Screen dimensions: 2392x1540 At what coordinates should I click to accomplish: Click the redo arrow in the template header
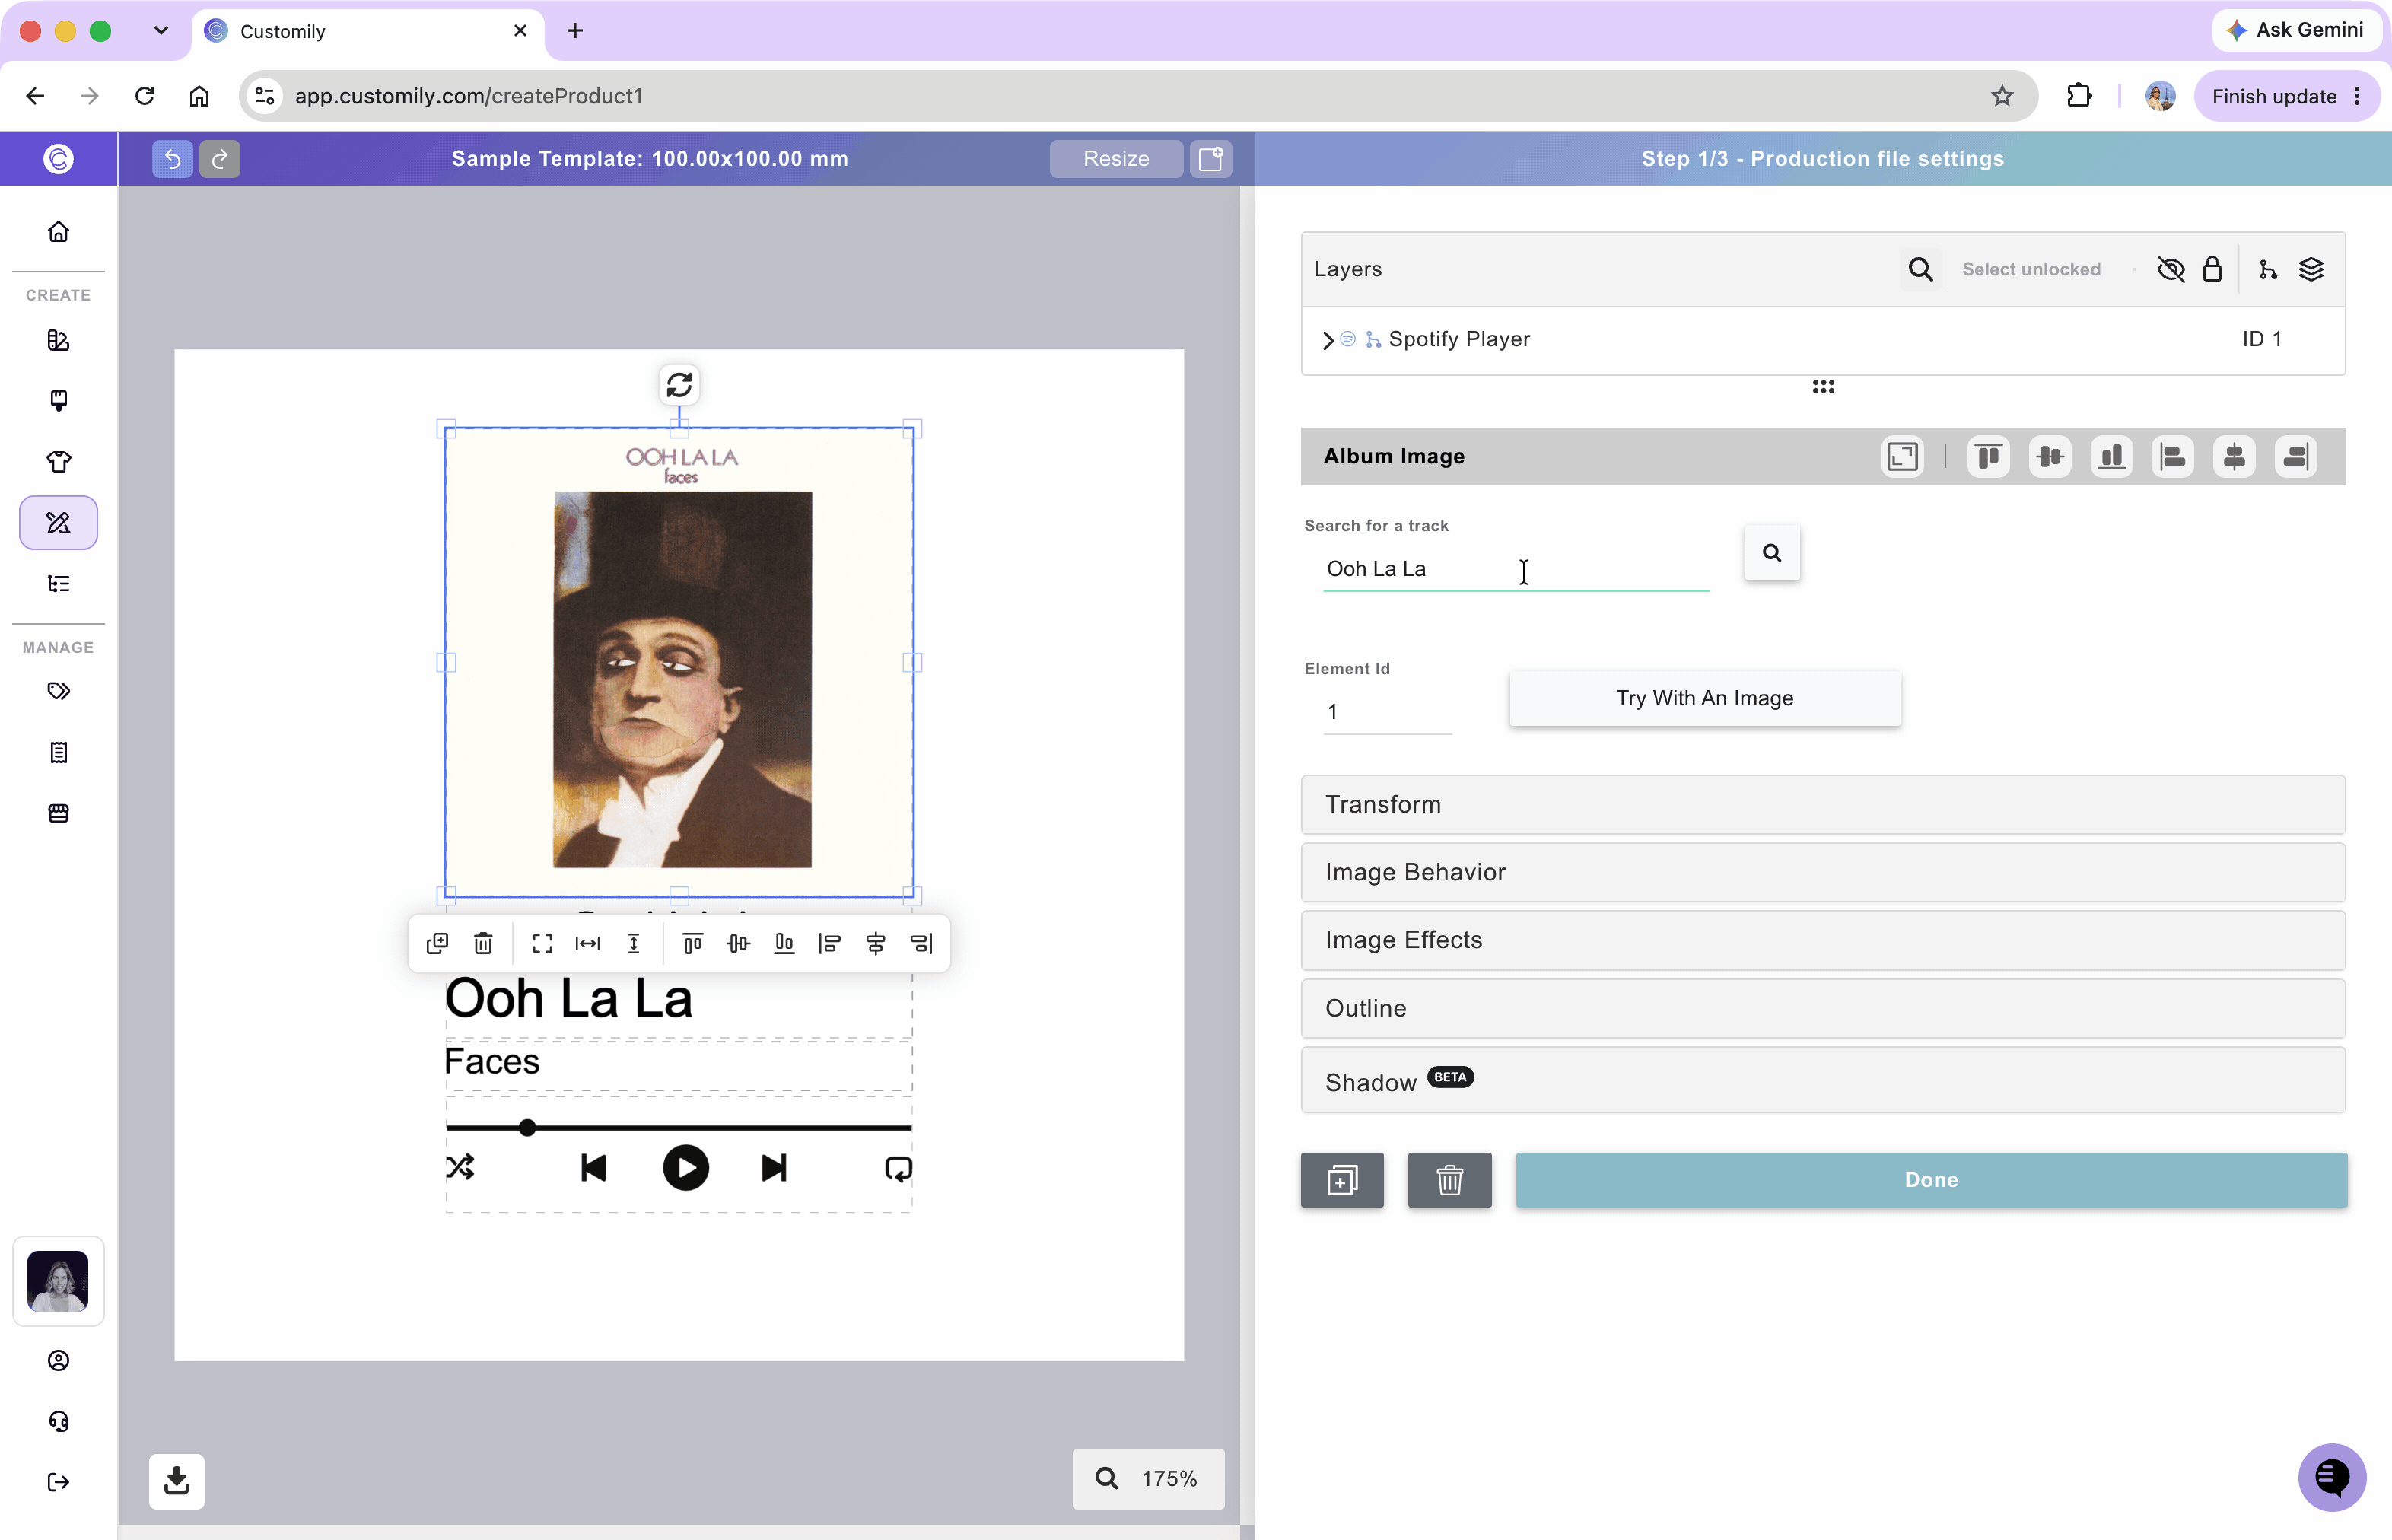tap(220, 158)
